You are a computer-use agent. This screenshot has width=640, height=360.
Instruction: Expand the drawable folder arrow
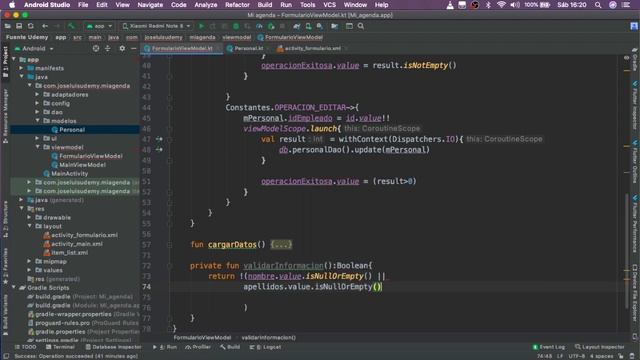(29, 218)
